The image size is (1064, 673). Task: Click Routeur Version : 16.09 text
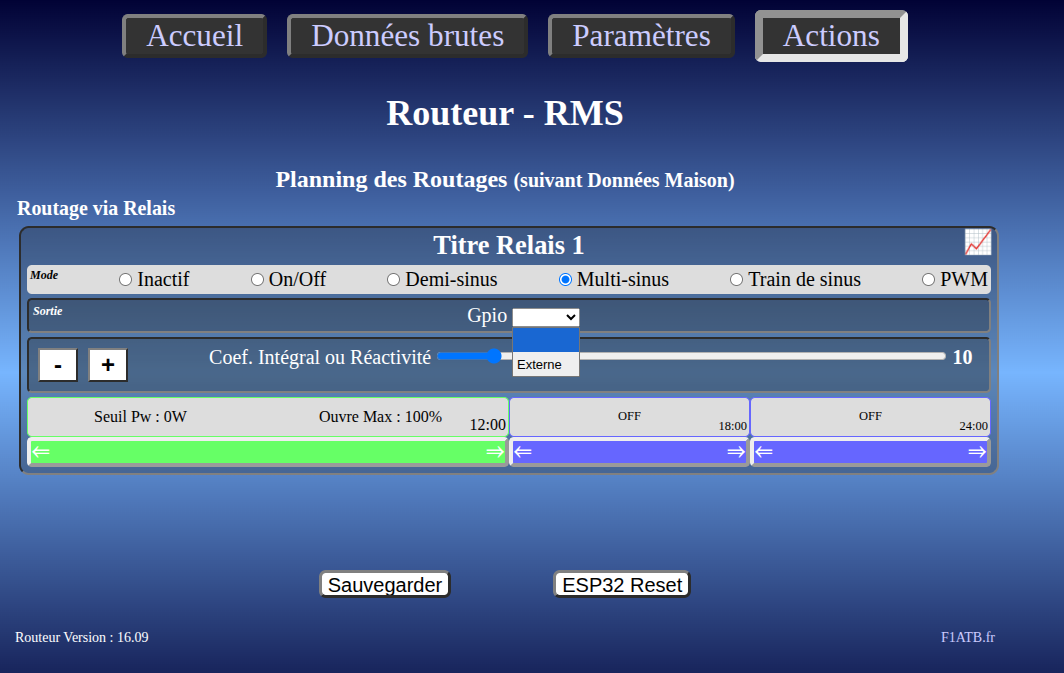(x=81, y=637)
